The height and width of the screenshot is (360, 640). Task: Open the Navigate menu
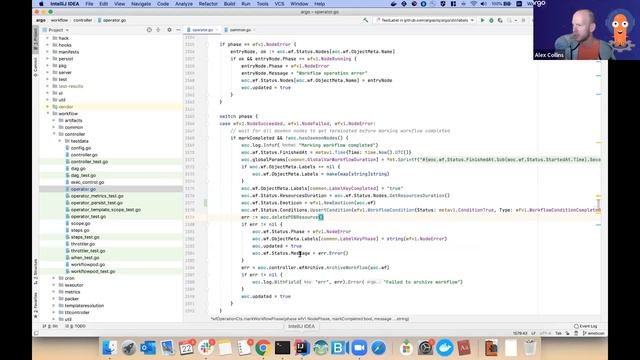(x=141, y=4)
